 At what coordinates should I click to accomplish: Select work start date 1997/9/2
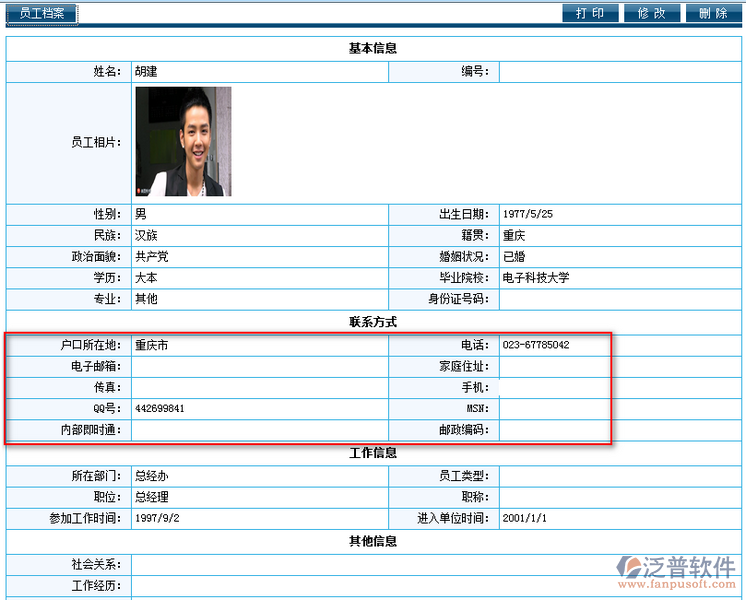coord(157,518)
